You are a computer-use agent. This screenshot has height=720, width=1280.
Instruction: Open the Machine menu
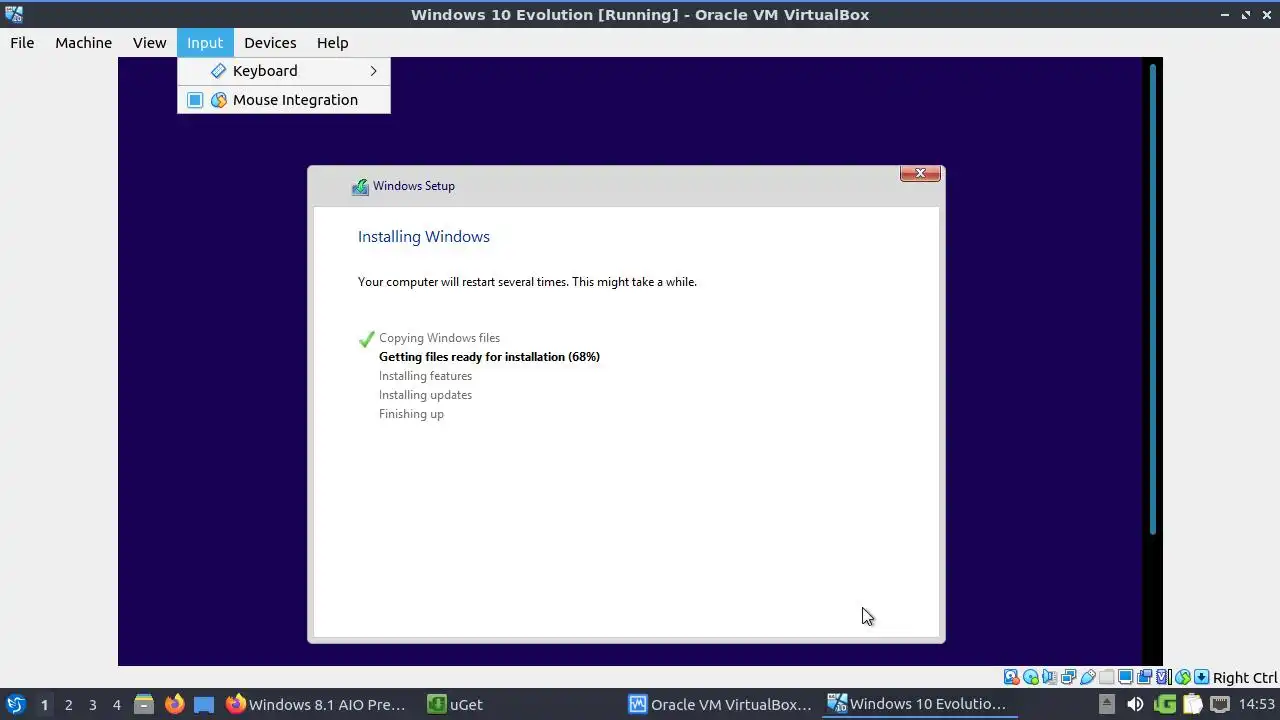tap(83, 42)
